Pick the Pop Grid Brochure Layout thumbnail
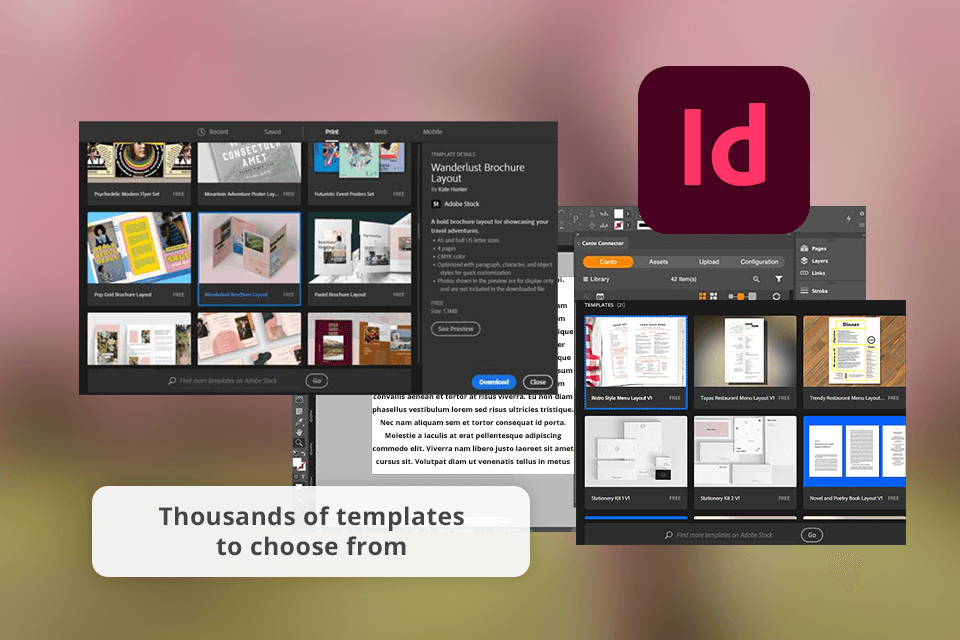 pyautogui.click(x=139, y=248)
